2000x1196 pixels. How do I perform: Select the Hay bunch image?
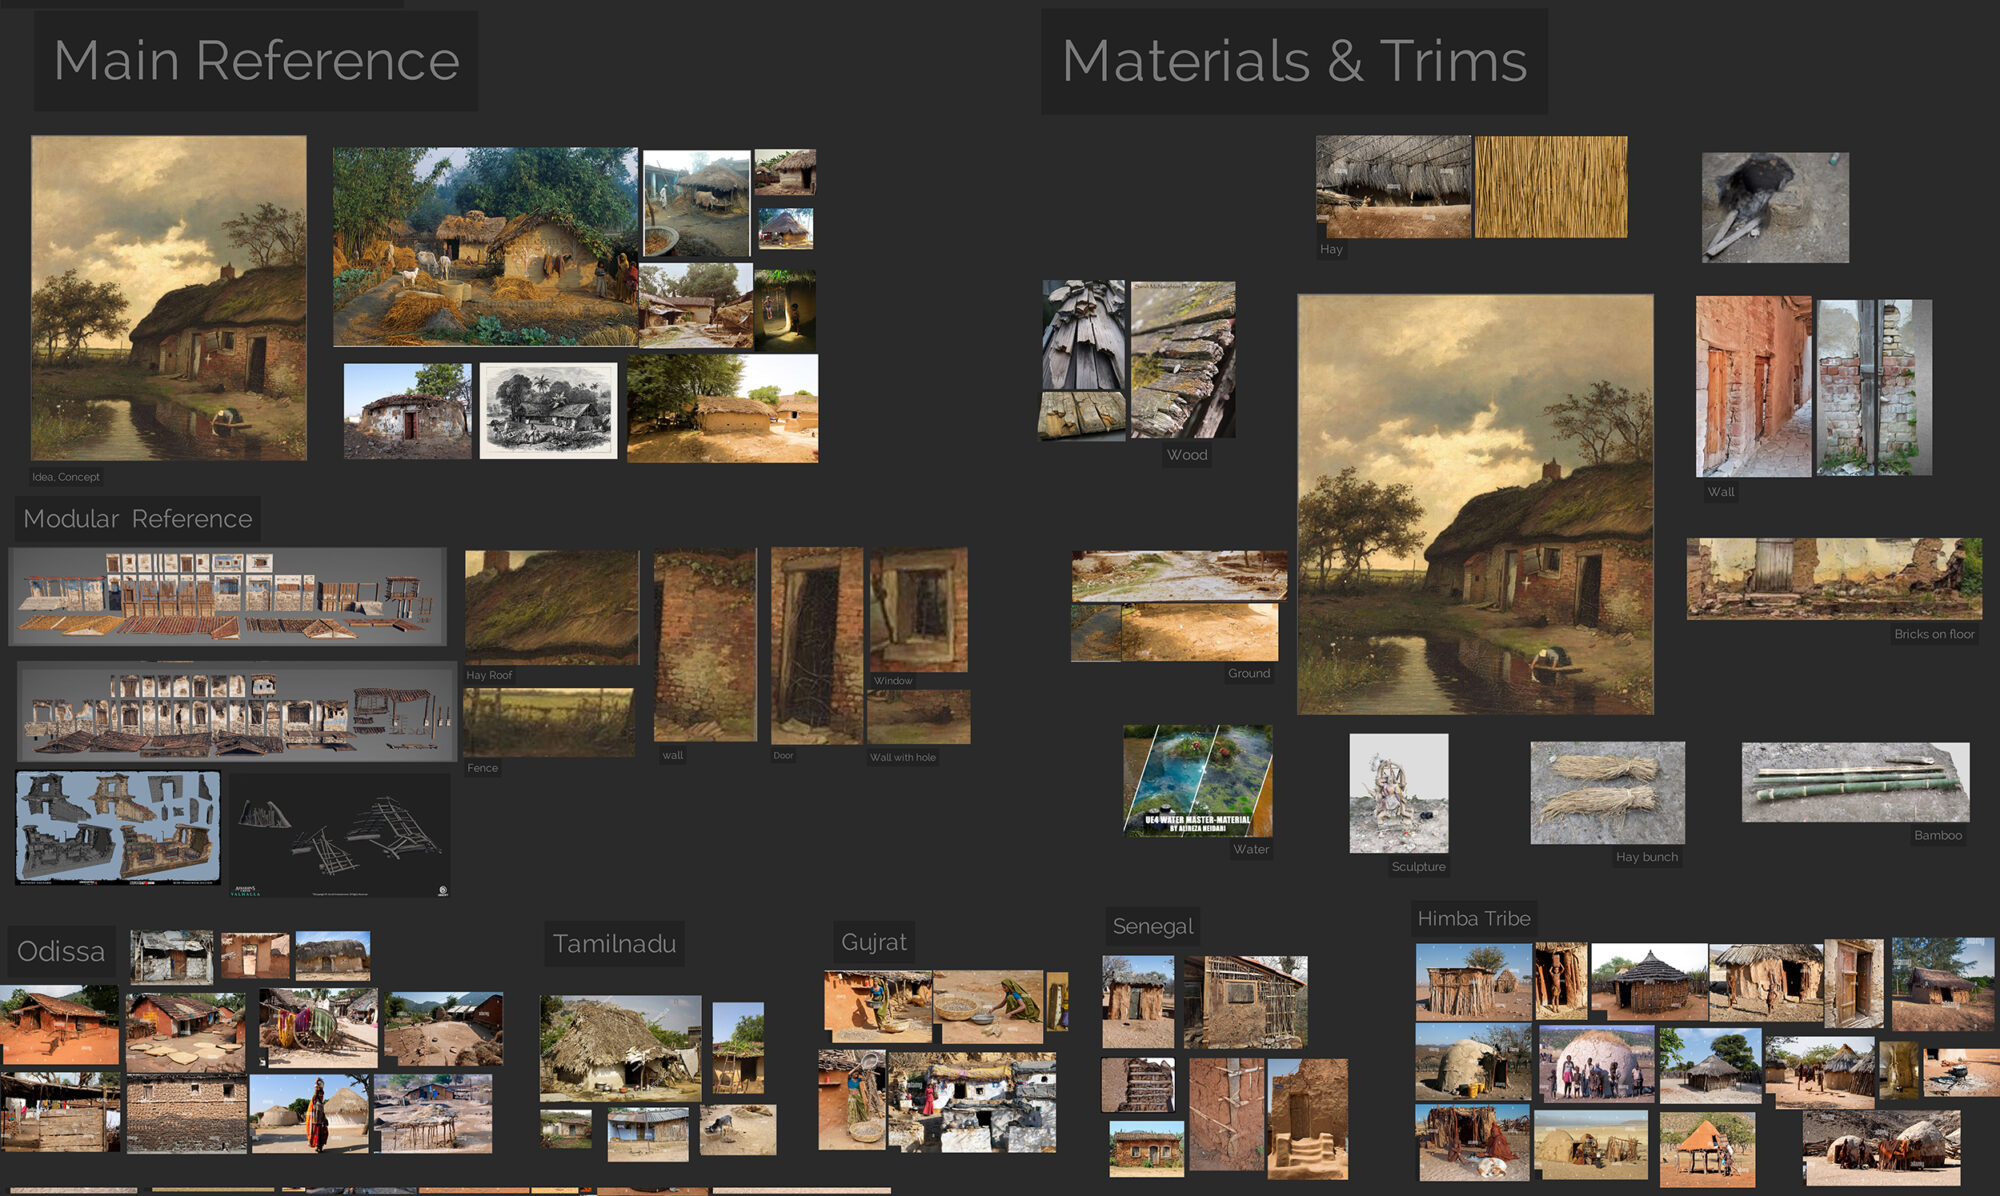coord(1607,792)
